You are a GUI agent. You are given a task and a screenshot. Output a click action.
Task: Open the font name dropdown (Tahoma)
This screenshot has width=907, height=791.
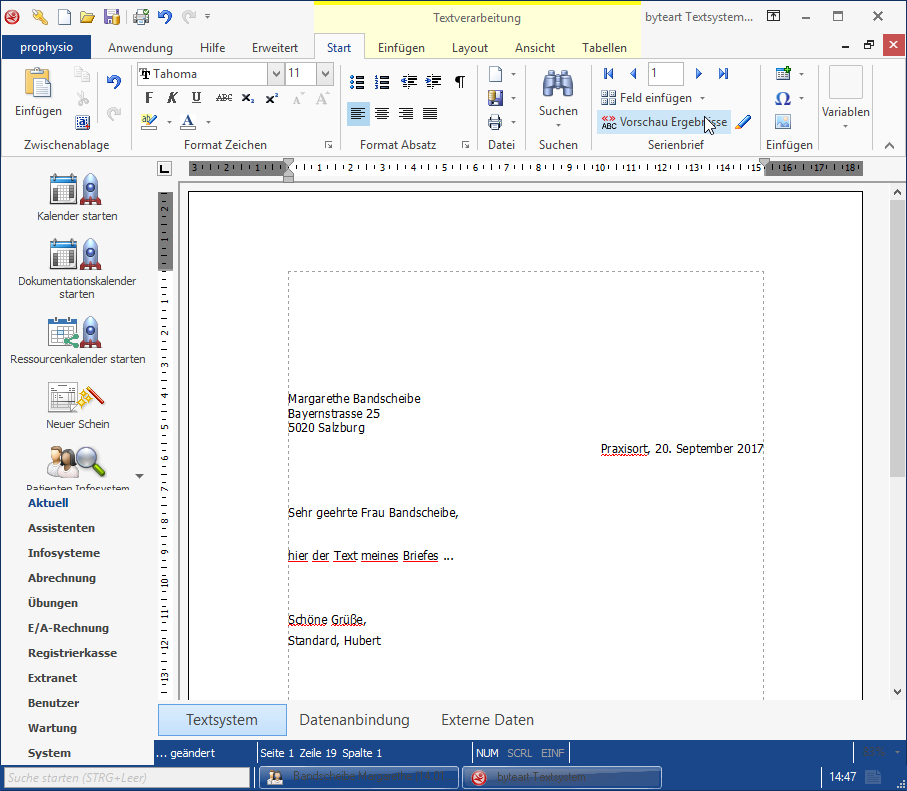(275, 74)
